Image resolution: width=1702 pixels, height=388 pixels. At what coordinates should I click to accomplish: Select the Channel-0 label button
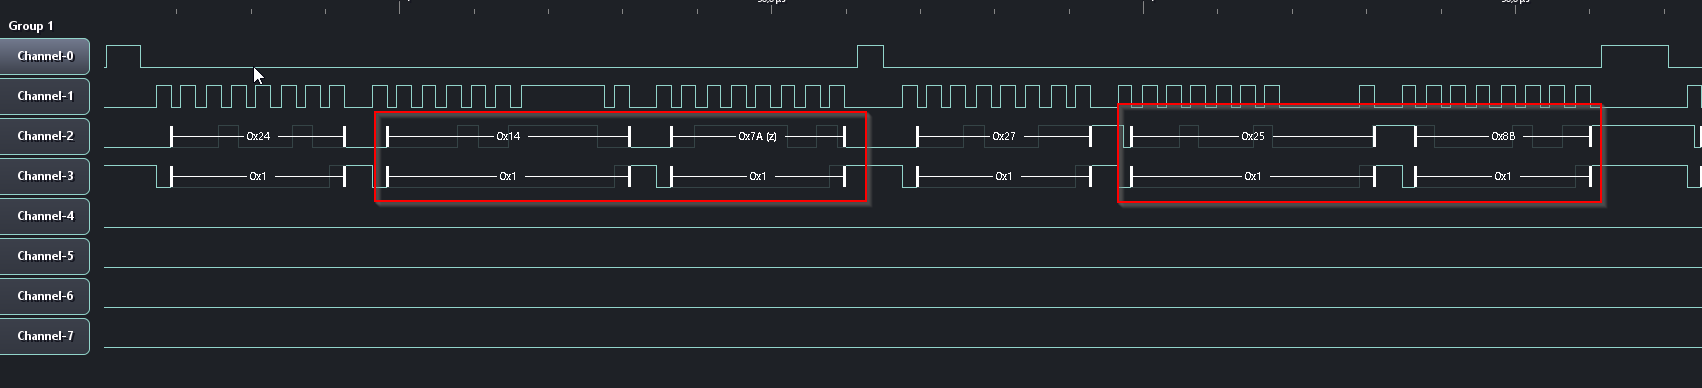pos(45,56)
